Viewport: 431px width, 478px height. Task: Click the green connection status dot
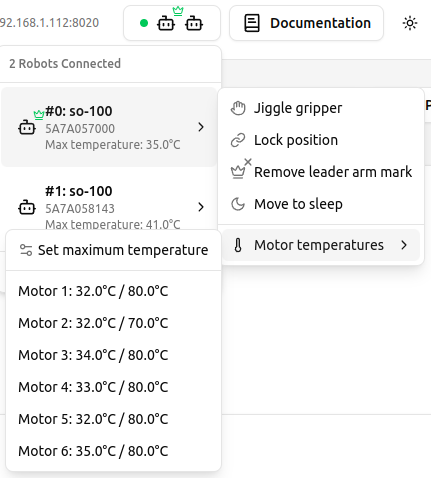point(144,23)
